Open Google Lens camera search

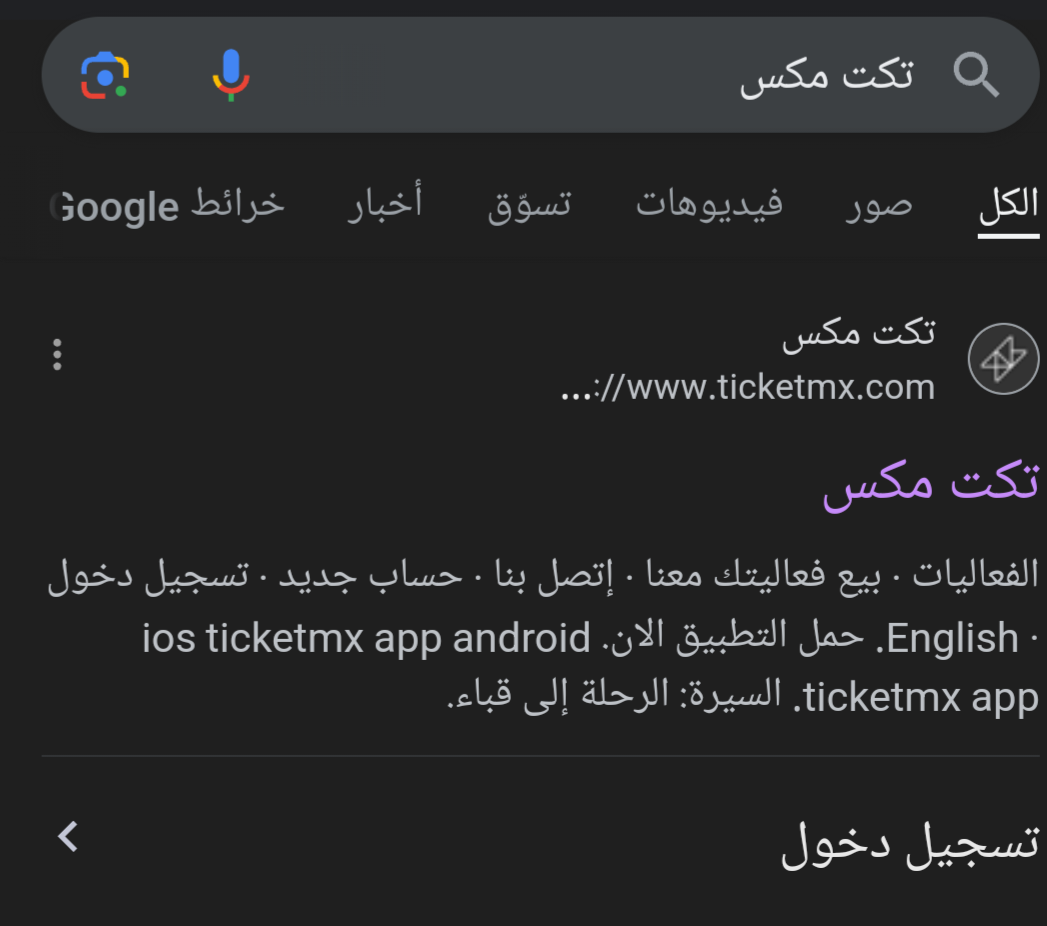(x=105, y=75)
